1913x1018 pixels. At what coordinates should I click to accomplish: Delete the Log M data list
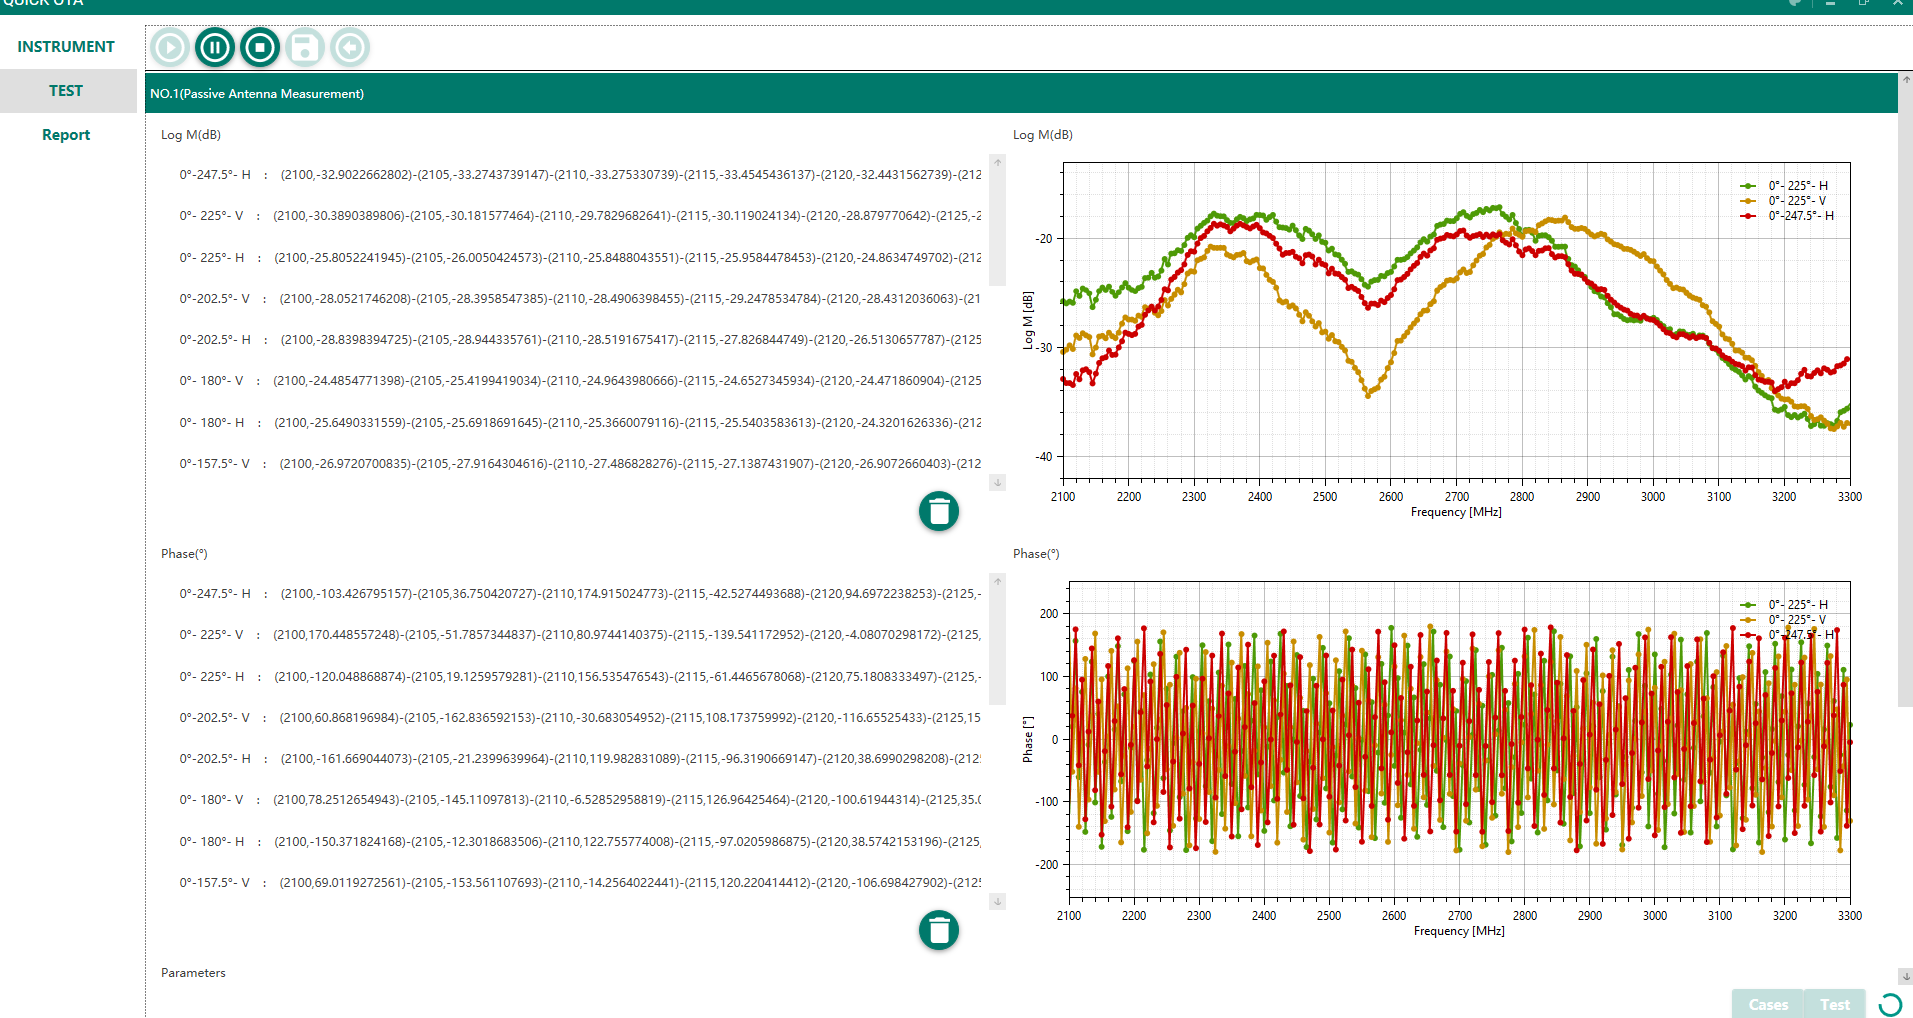tap(939, 511)
